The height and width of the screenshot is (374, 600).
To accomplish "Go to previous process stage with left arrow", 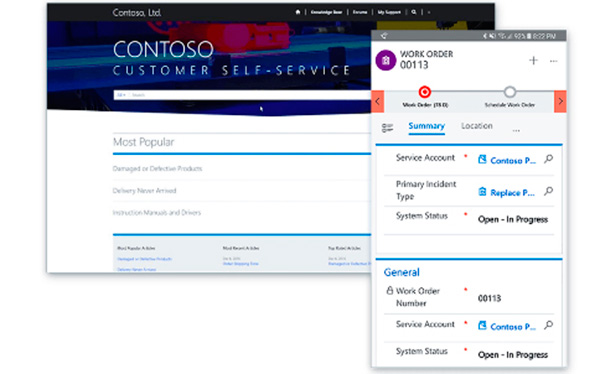I will [378, 101].
